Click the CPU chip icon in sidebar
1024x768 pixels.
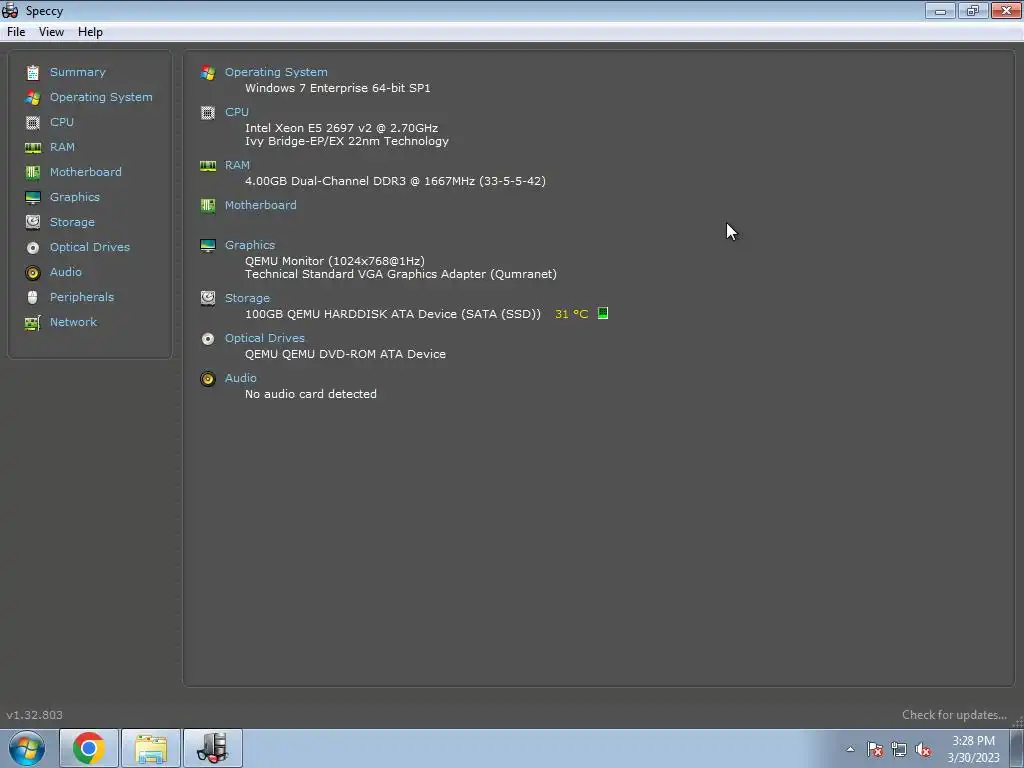33,122
